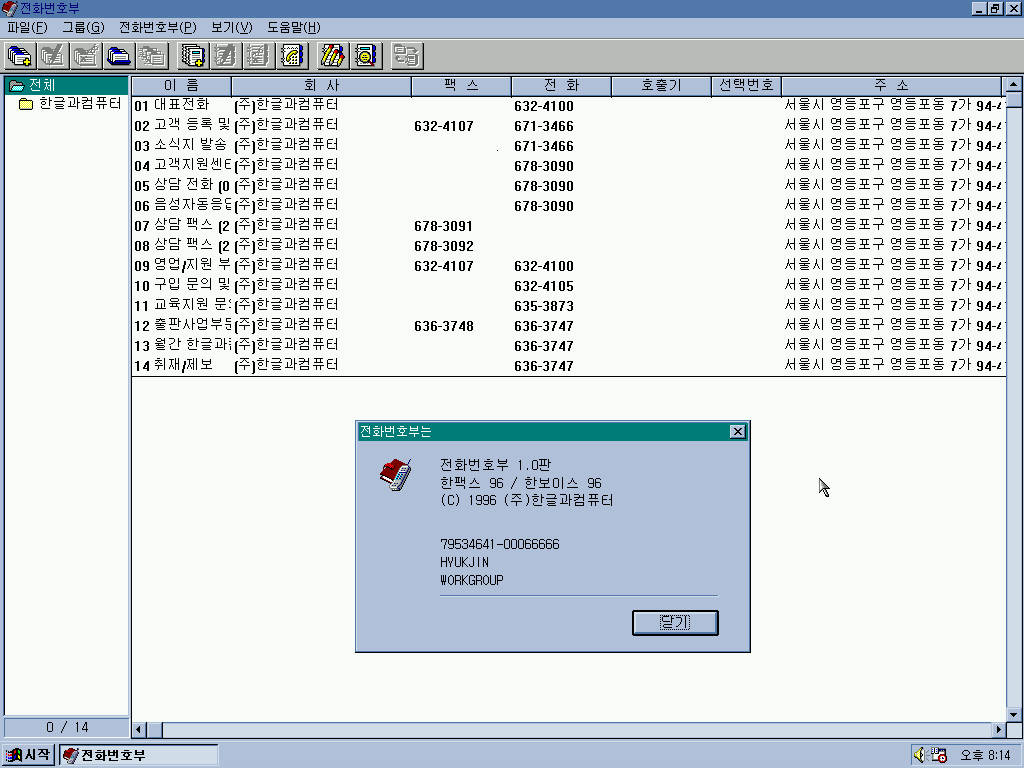Image resolution: width=1024 pixels, height=768 pixels.
Task: Click the horizontal scrollbar right arrow
Action: [999, 729]
